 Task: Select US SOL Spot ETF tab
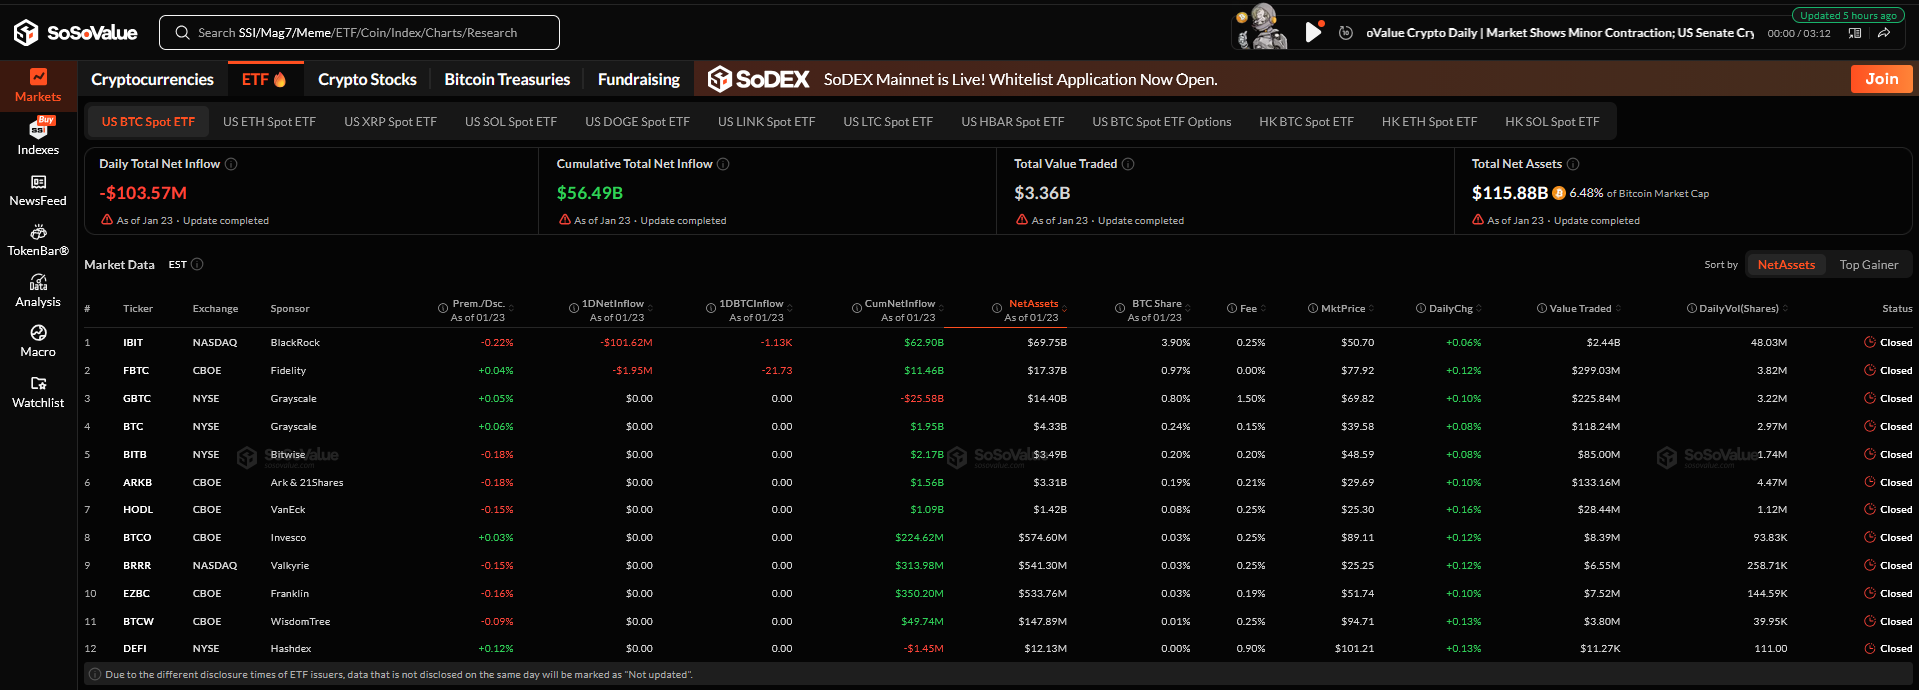coord(511,122)
